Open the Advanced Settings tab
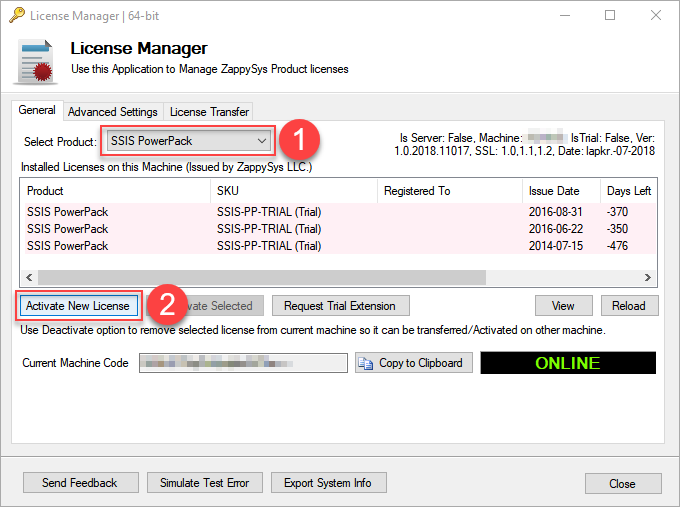Viewport: 680px width, 507px height. tap(113, 112)
